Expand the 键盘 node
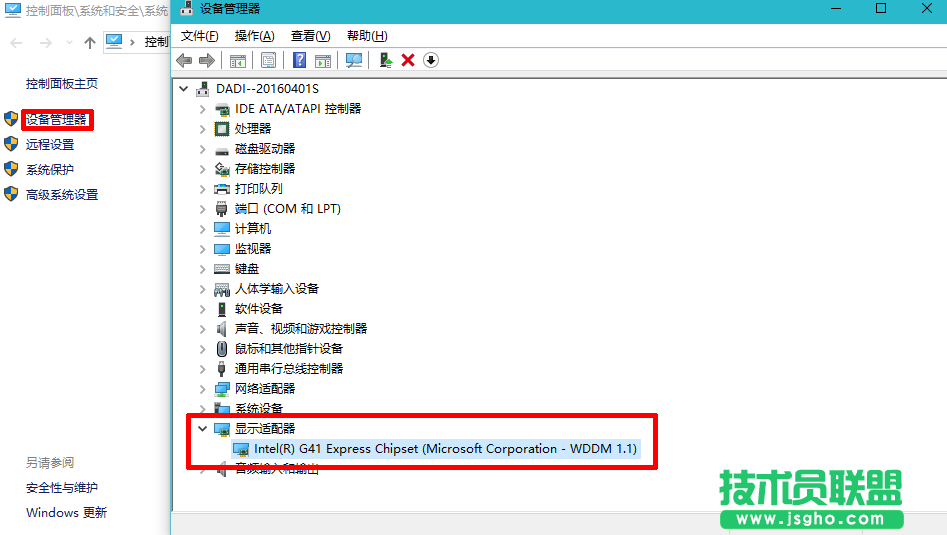 point(202,269)
